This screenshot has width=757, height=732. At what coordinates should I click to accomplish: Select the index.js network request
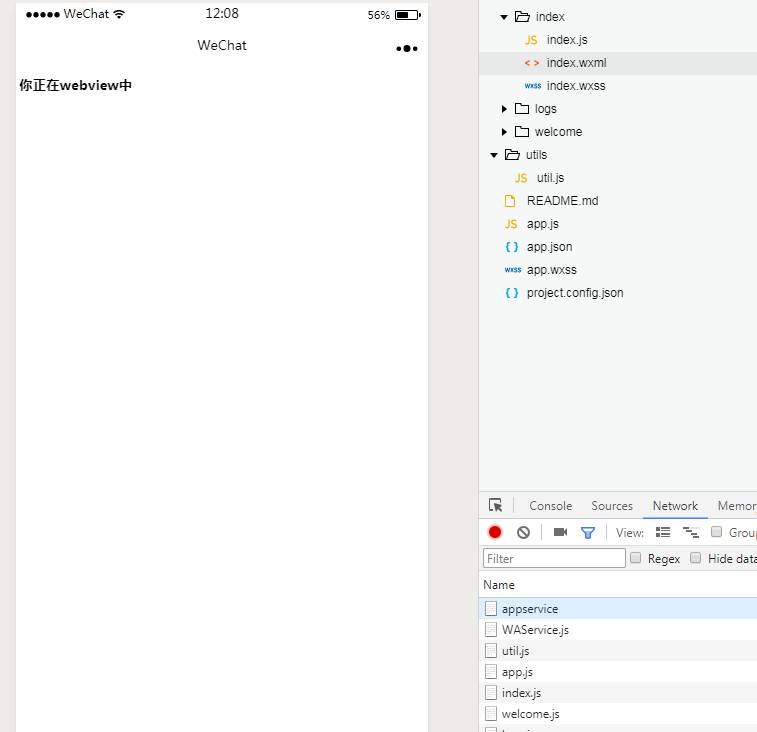coord(618,693)
